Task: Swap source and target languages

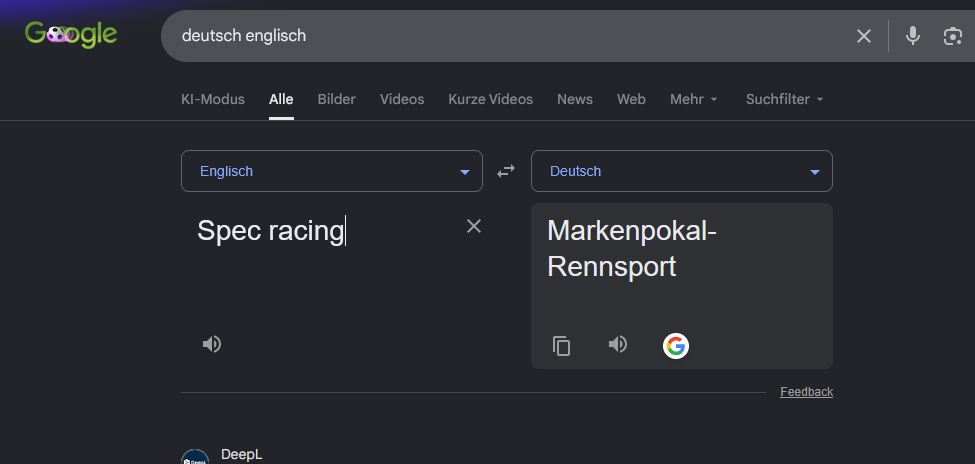Action: click(506, 171)
